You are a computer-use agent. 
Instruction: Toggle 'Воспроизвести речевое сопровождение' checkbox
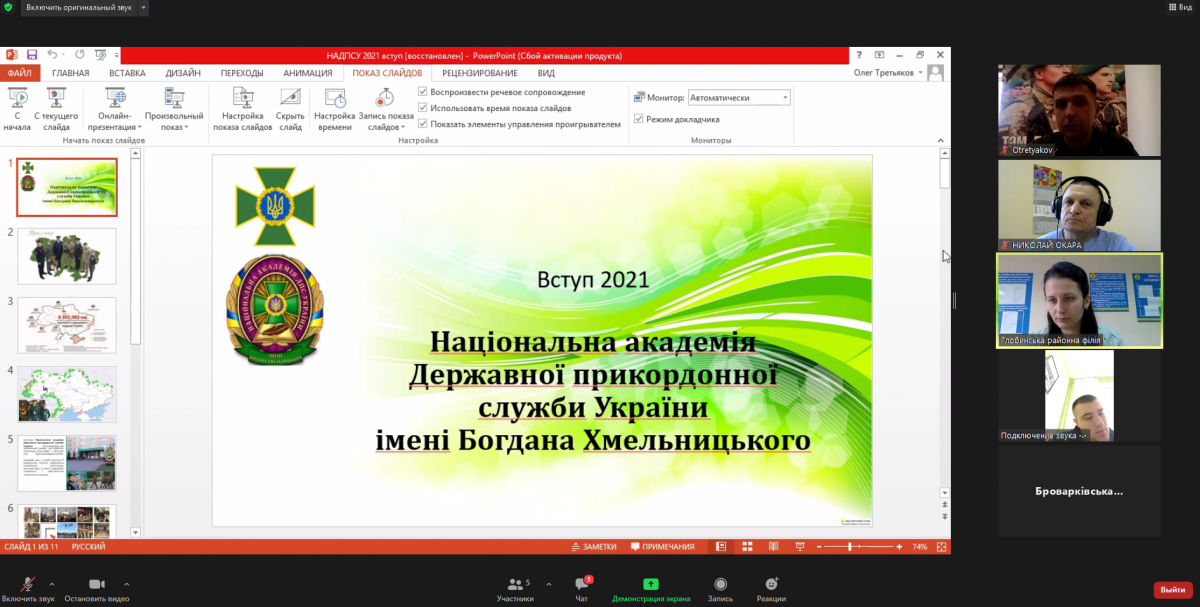click(x=423, y=92)
